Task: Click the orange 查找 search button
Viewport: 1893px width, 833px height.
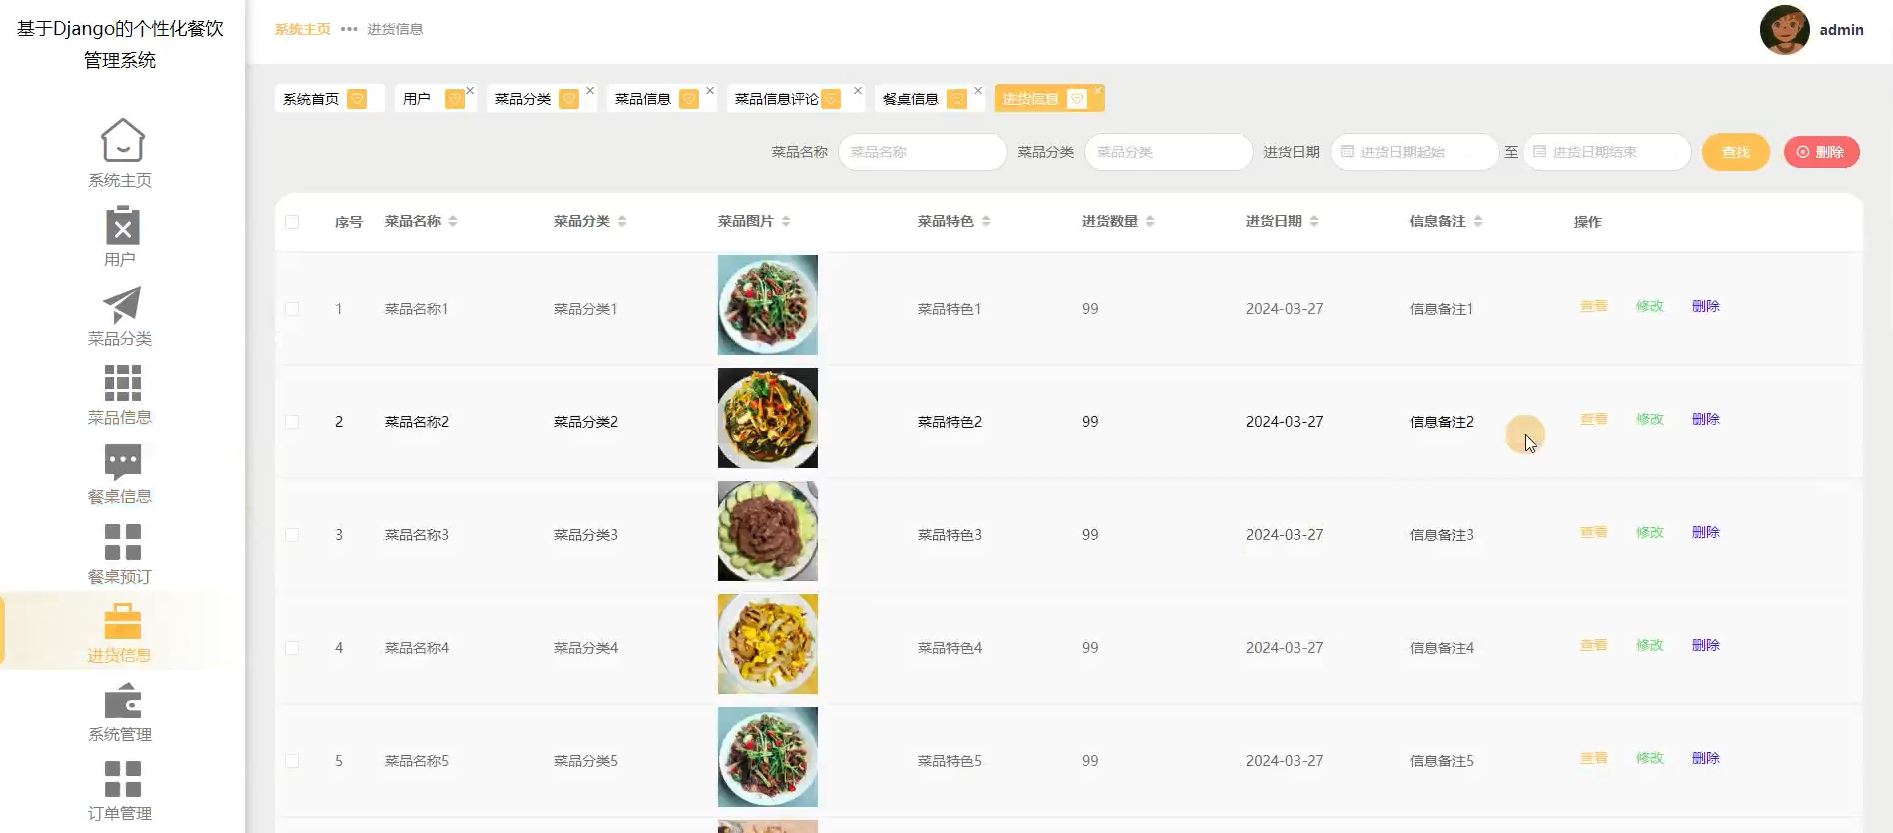Action: 1736,152
